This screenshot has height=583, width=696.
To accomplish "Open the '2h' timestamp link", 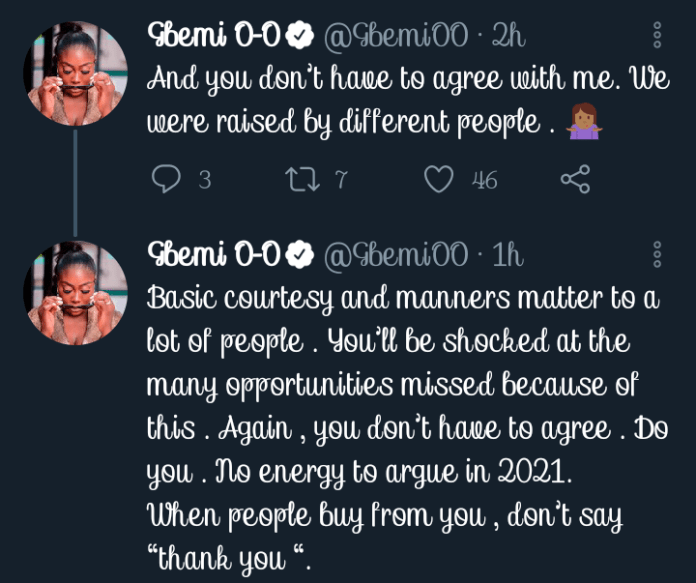I will [x=509, y=37].
